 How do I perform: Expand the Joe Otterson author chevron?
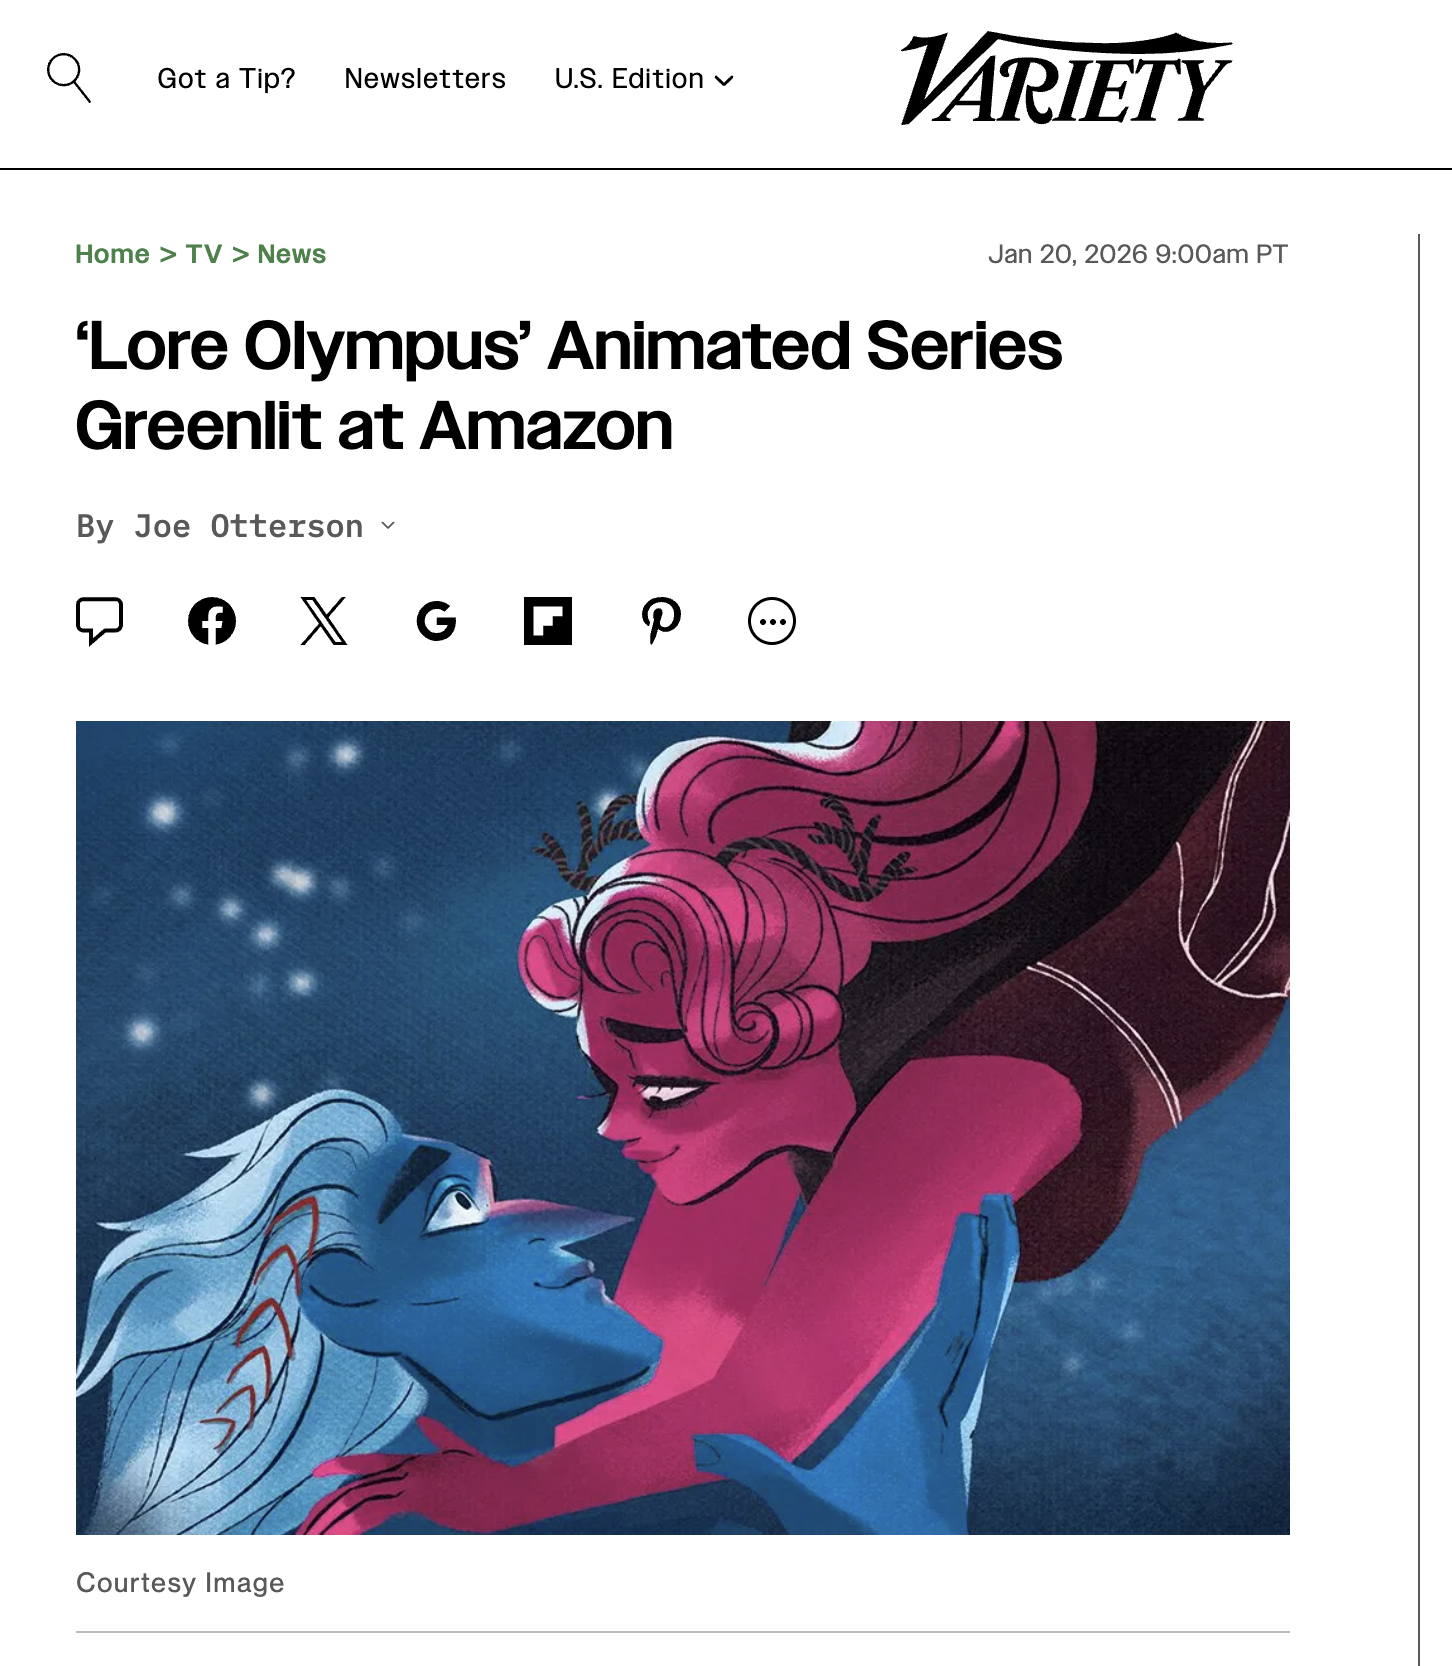[388, 525]
